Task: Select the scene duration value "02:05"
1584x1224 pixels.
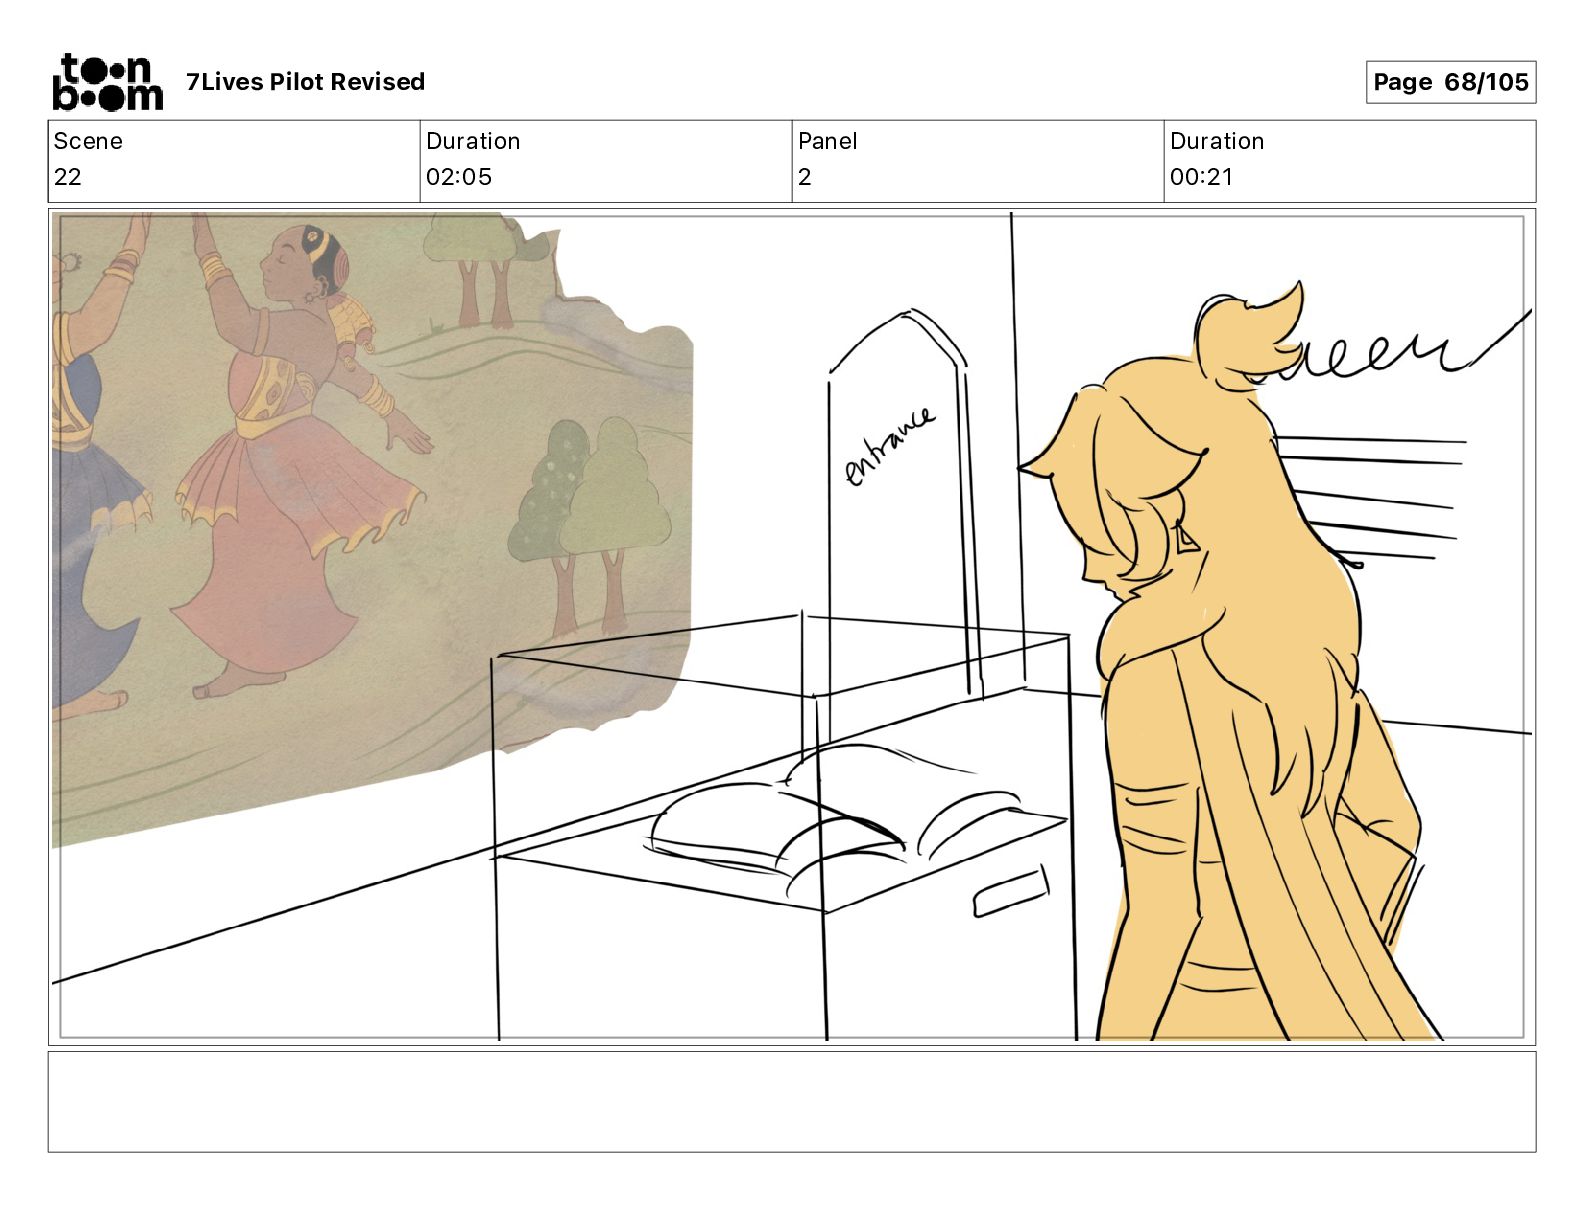Action: (459, 177)
